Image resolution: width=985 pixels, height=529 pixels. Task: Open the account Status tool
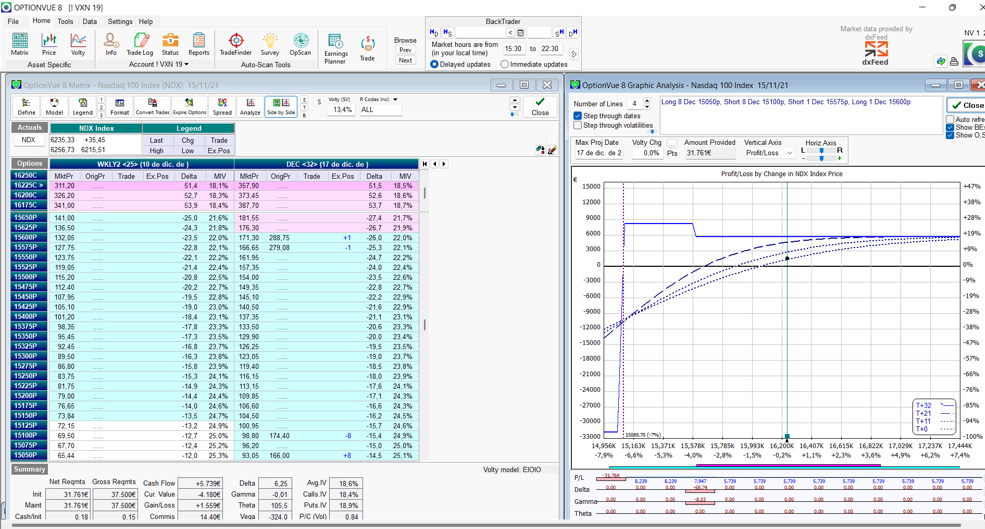(x=170, y=44)
